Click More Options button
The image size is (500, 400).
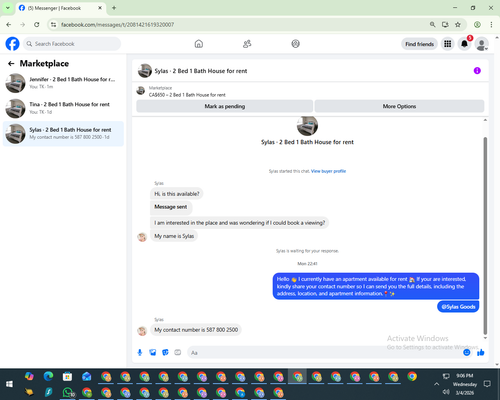(x=399, y=106)
